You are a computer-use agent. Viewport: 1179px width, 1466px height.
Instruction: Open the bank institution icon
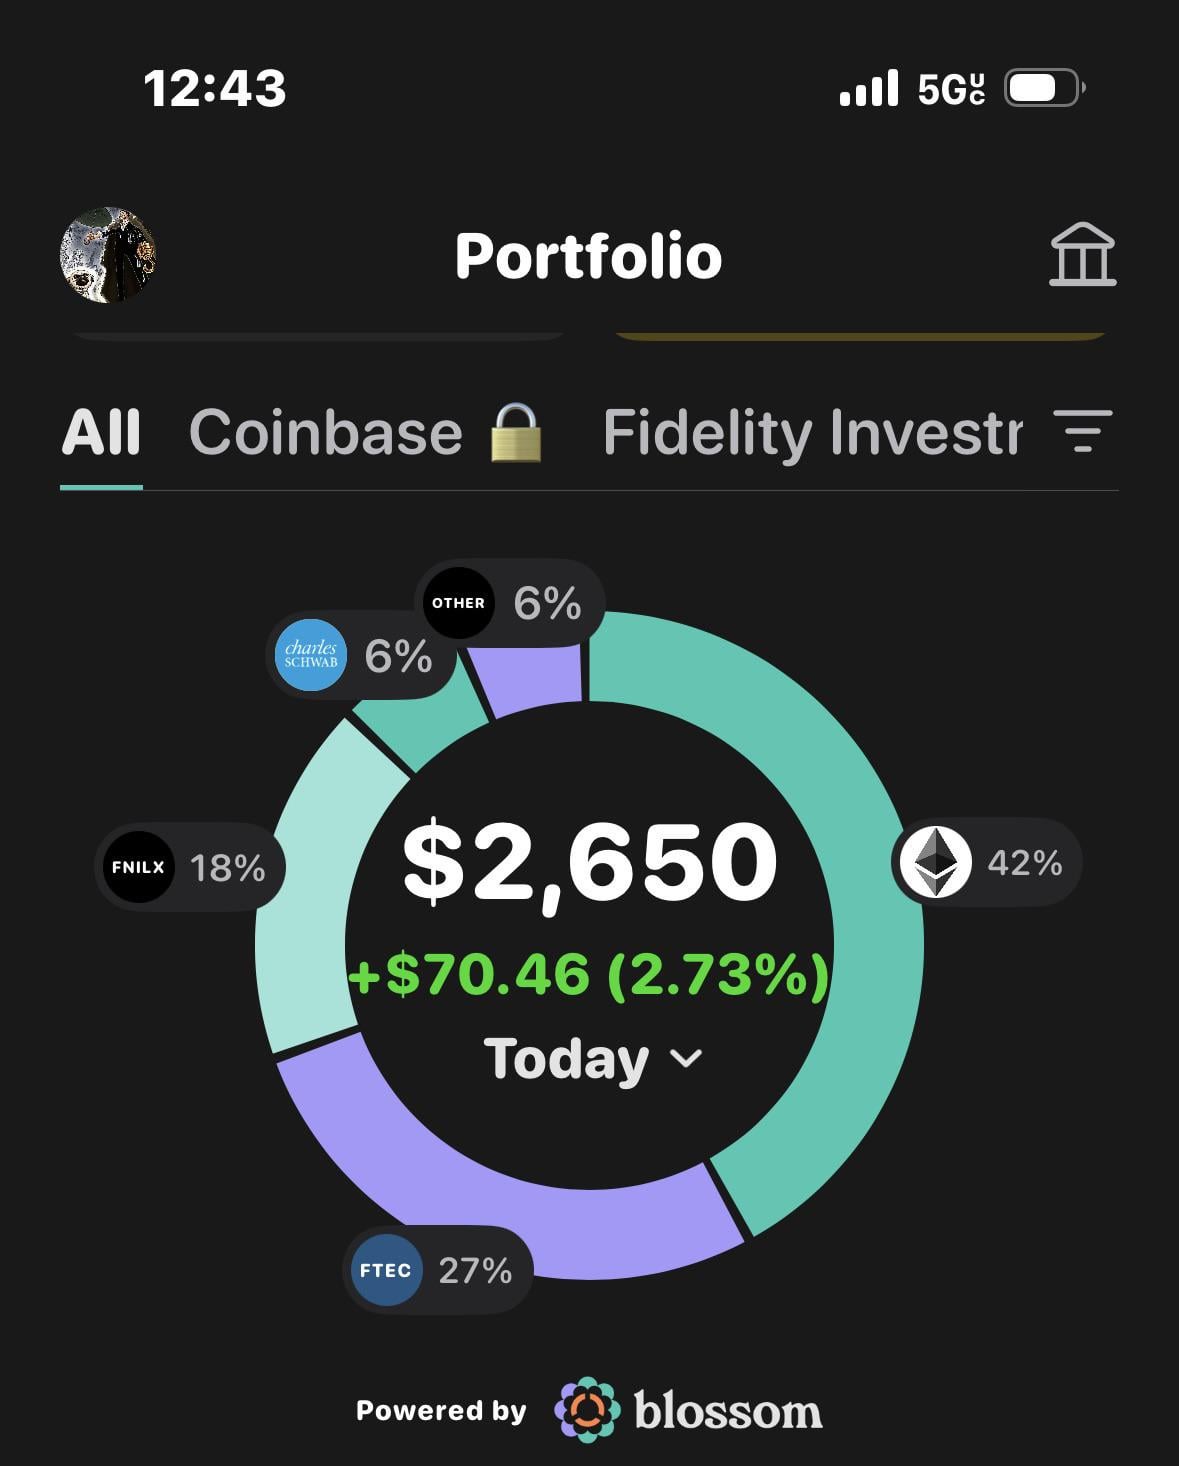point(1082,254)
